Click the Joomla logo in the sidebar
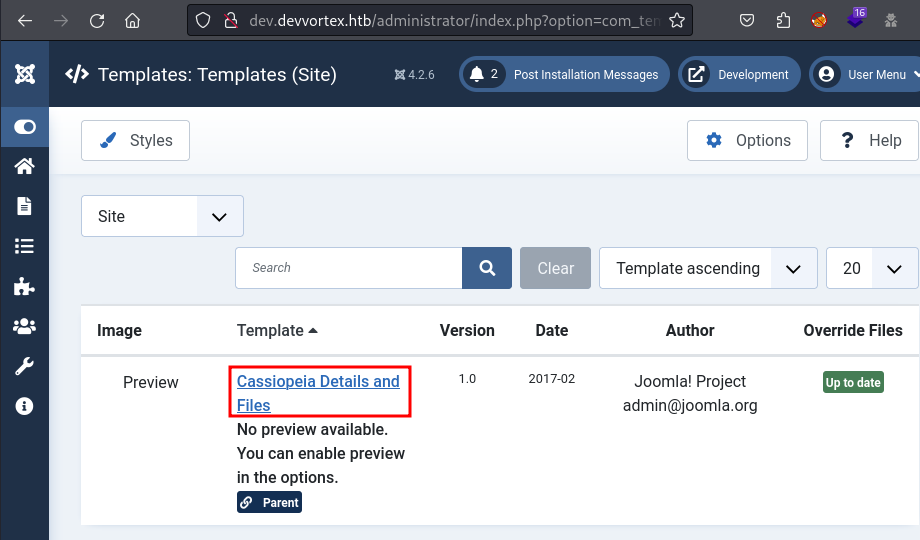The height and width of the screenshot is (540, 920). (25, 74)
